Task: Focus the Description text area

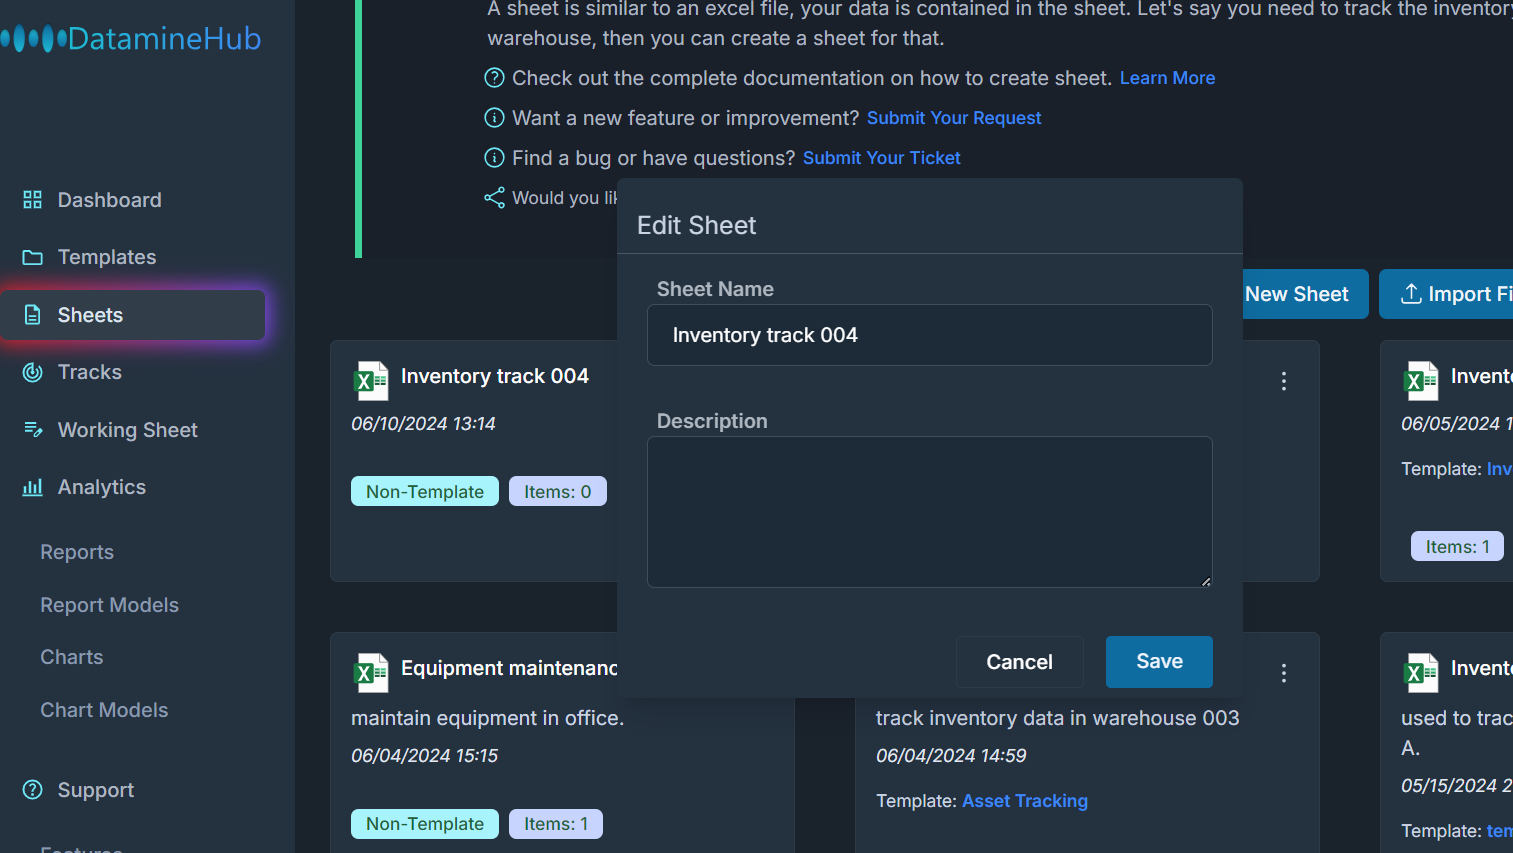Action: 930,512
